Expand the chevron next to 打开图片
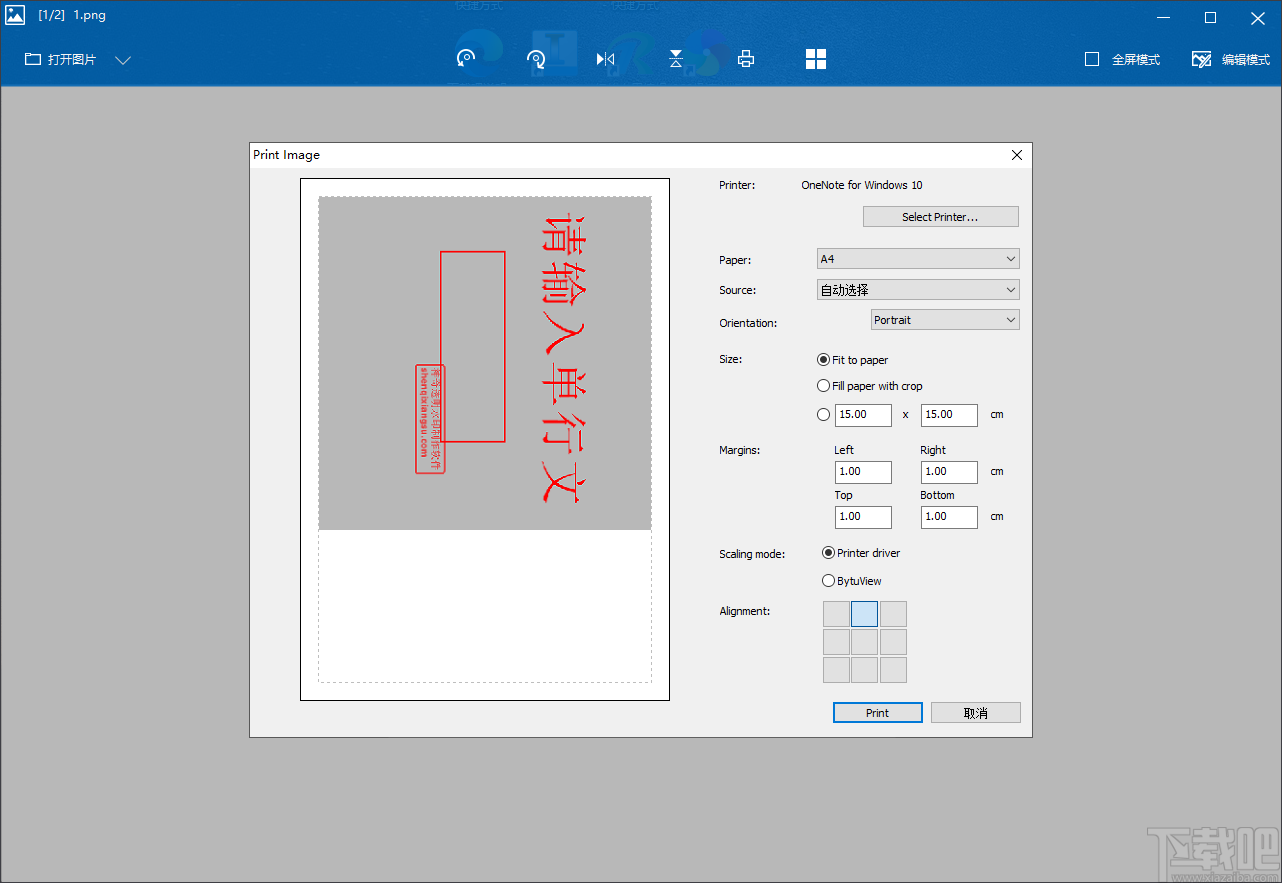Viewport: 1282px width, 883px height. [x=123, y=60]
